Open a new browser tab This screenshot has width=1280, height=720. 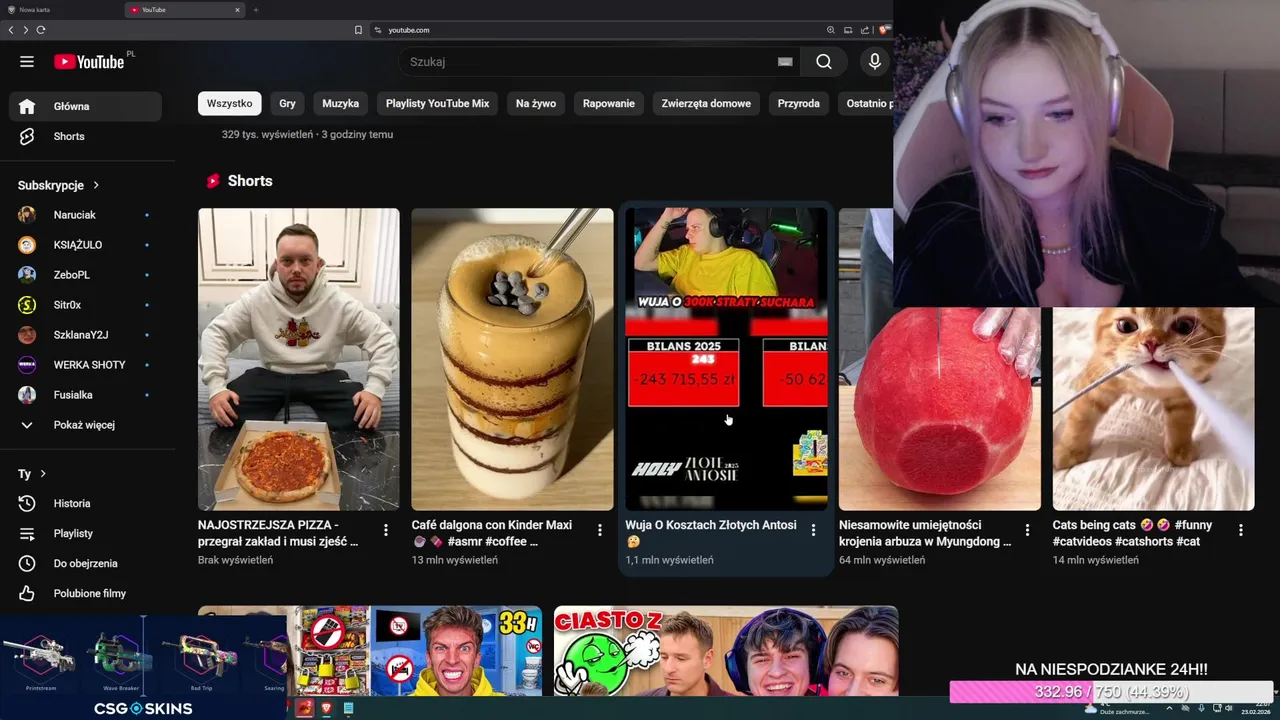tap(256, 10)
